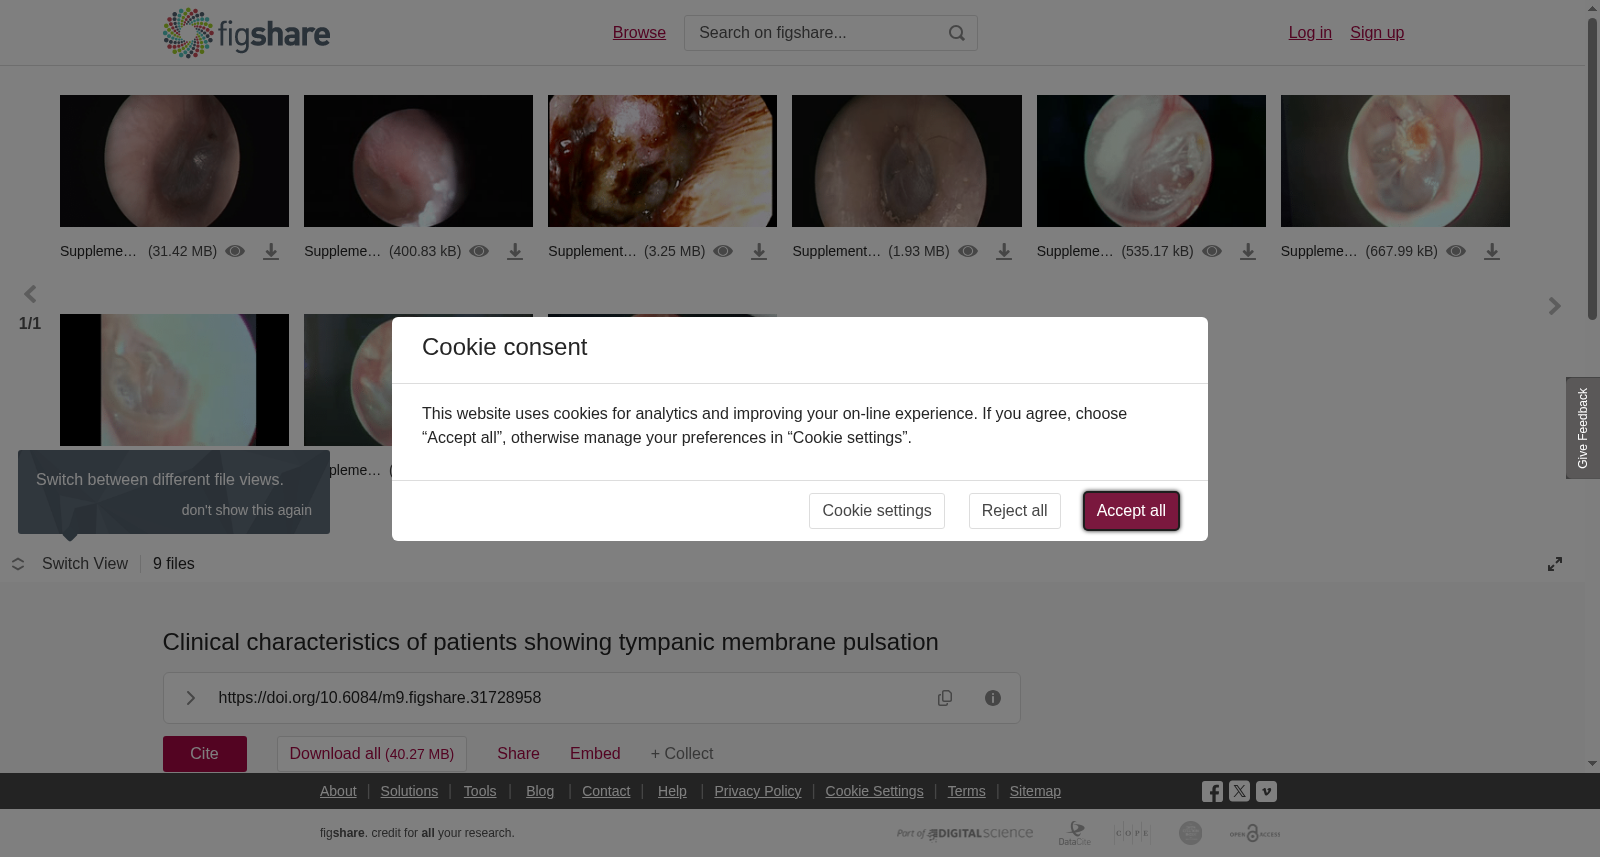Open figshare's Facebook page
This screenshot has width=1600, height=857.
click(1212, 792)
